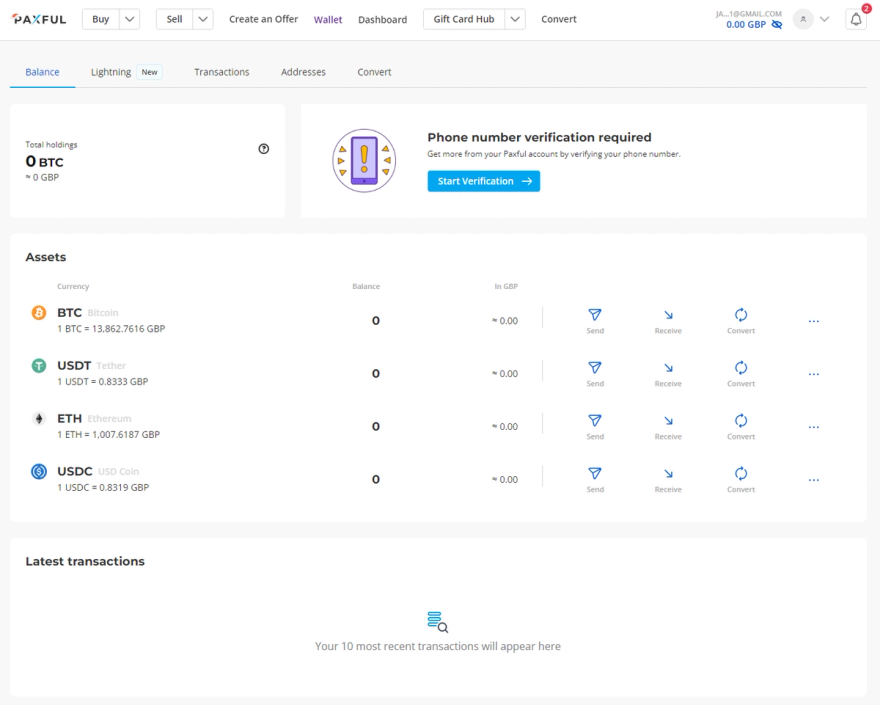This screenshot has height=705, width=880.
Task: Toggle balance visibility eye icon
Action: point(777,25)
